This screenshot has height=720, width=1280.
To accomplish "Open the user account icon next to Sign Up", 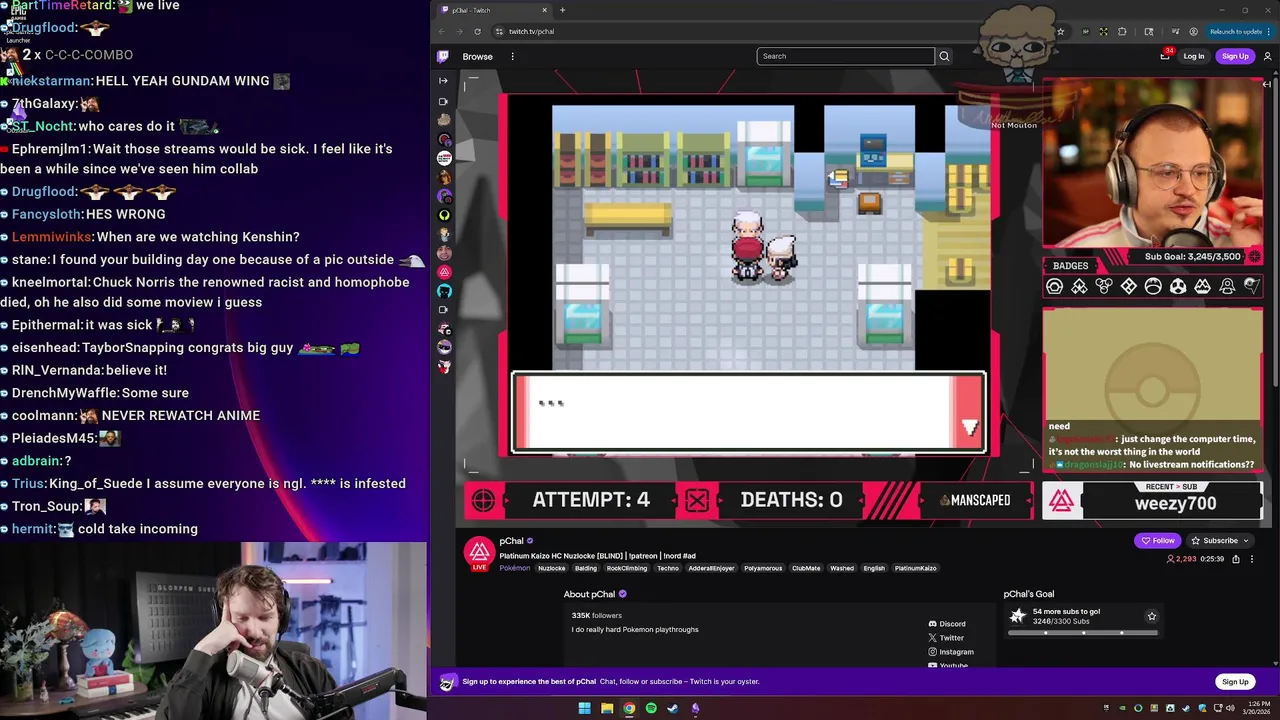I will pos(1267,56).
